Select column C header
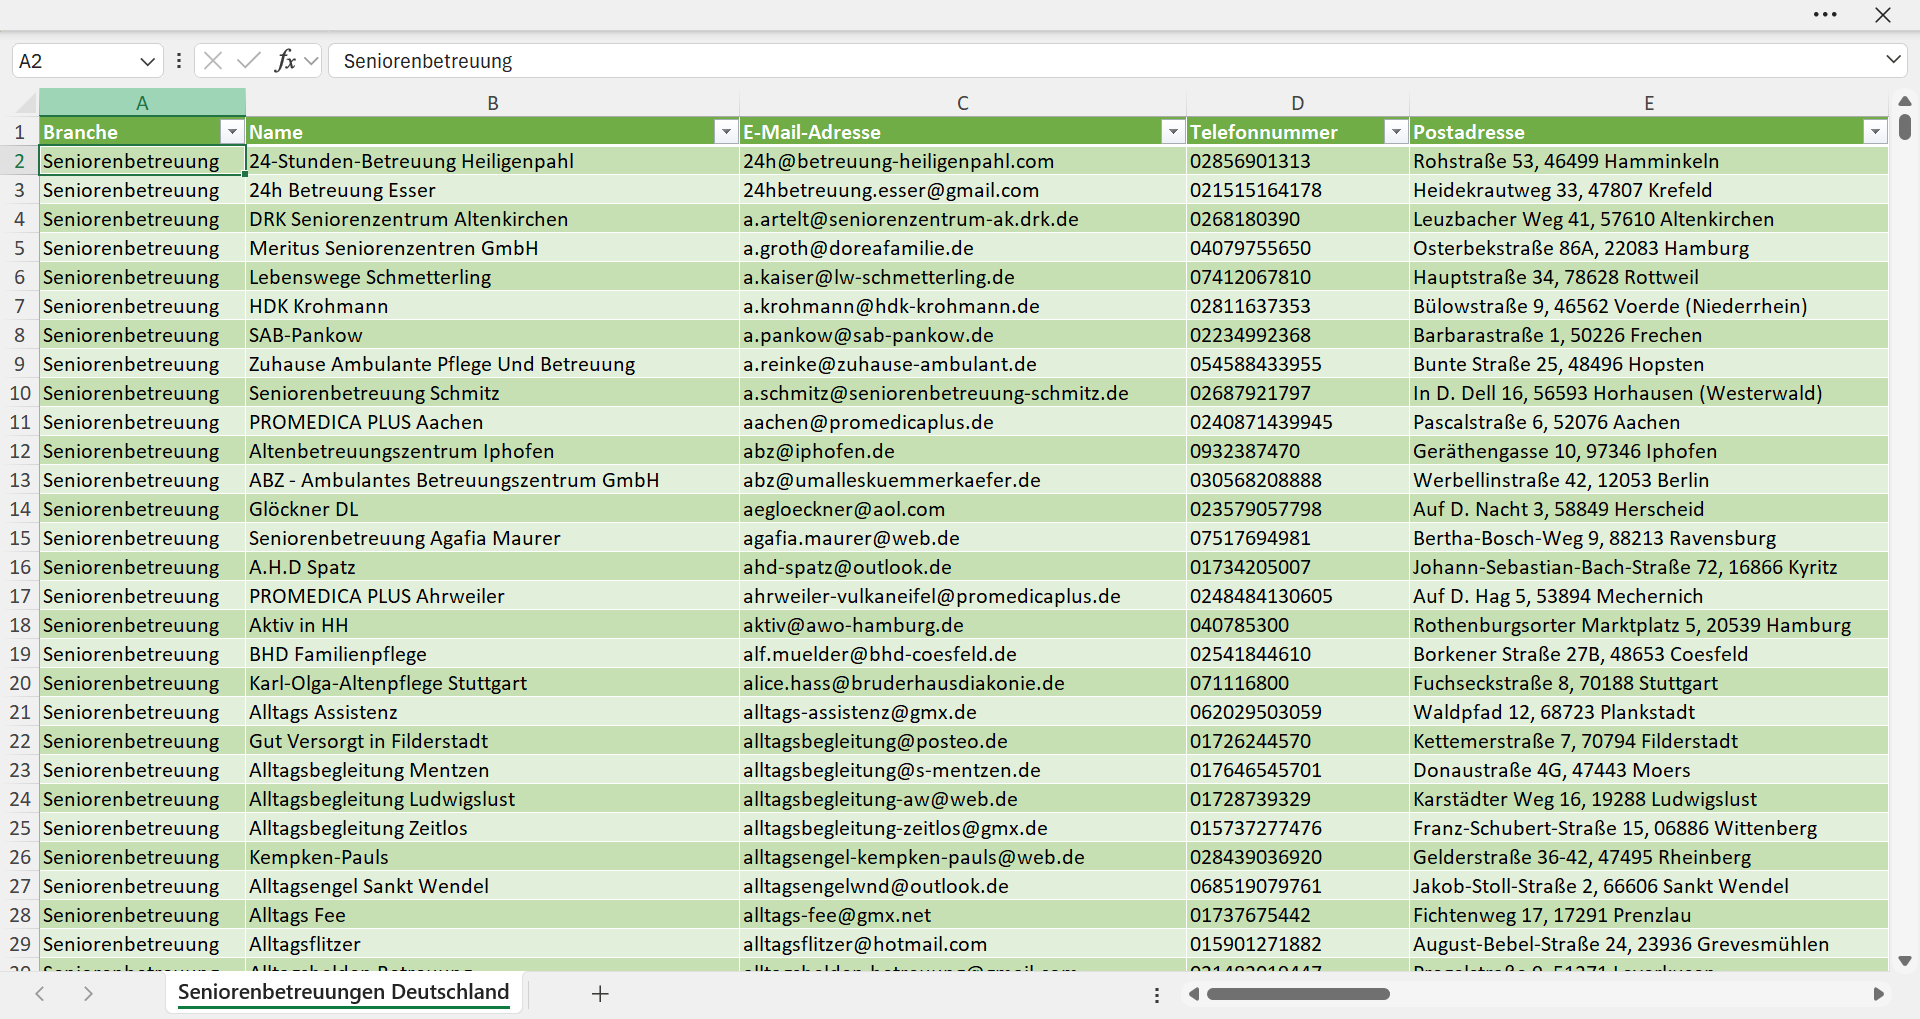The image size is (1920, 1019). (963, 103)
